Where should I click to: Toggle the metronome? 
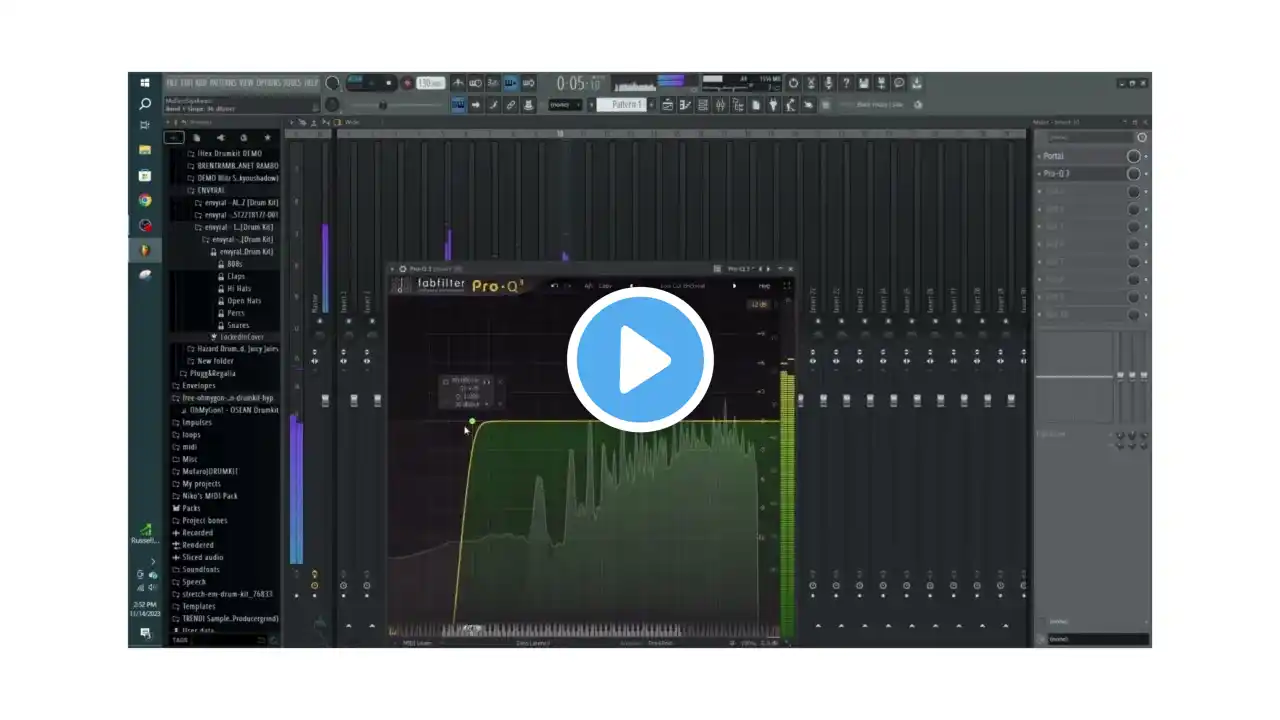[458, 83]
